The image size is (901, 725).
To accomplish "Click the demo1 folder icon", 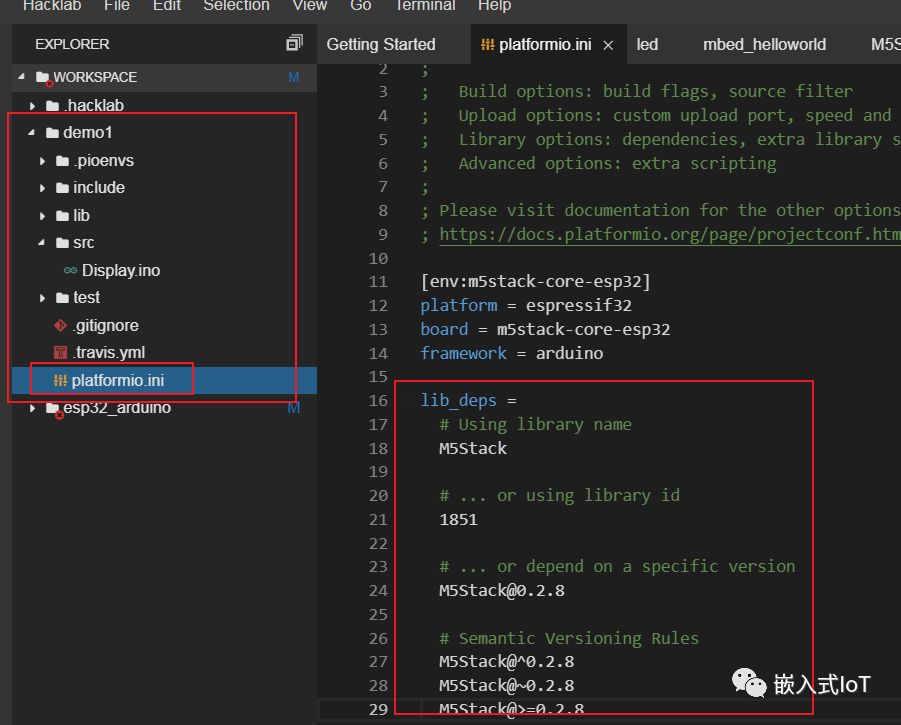I will 52,133.
